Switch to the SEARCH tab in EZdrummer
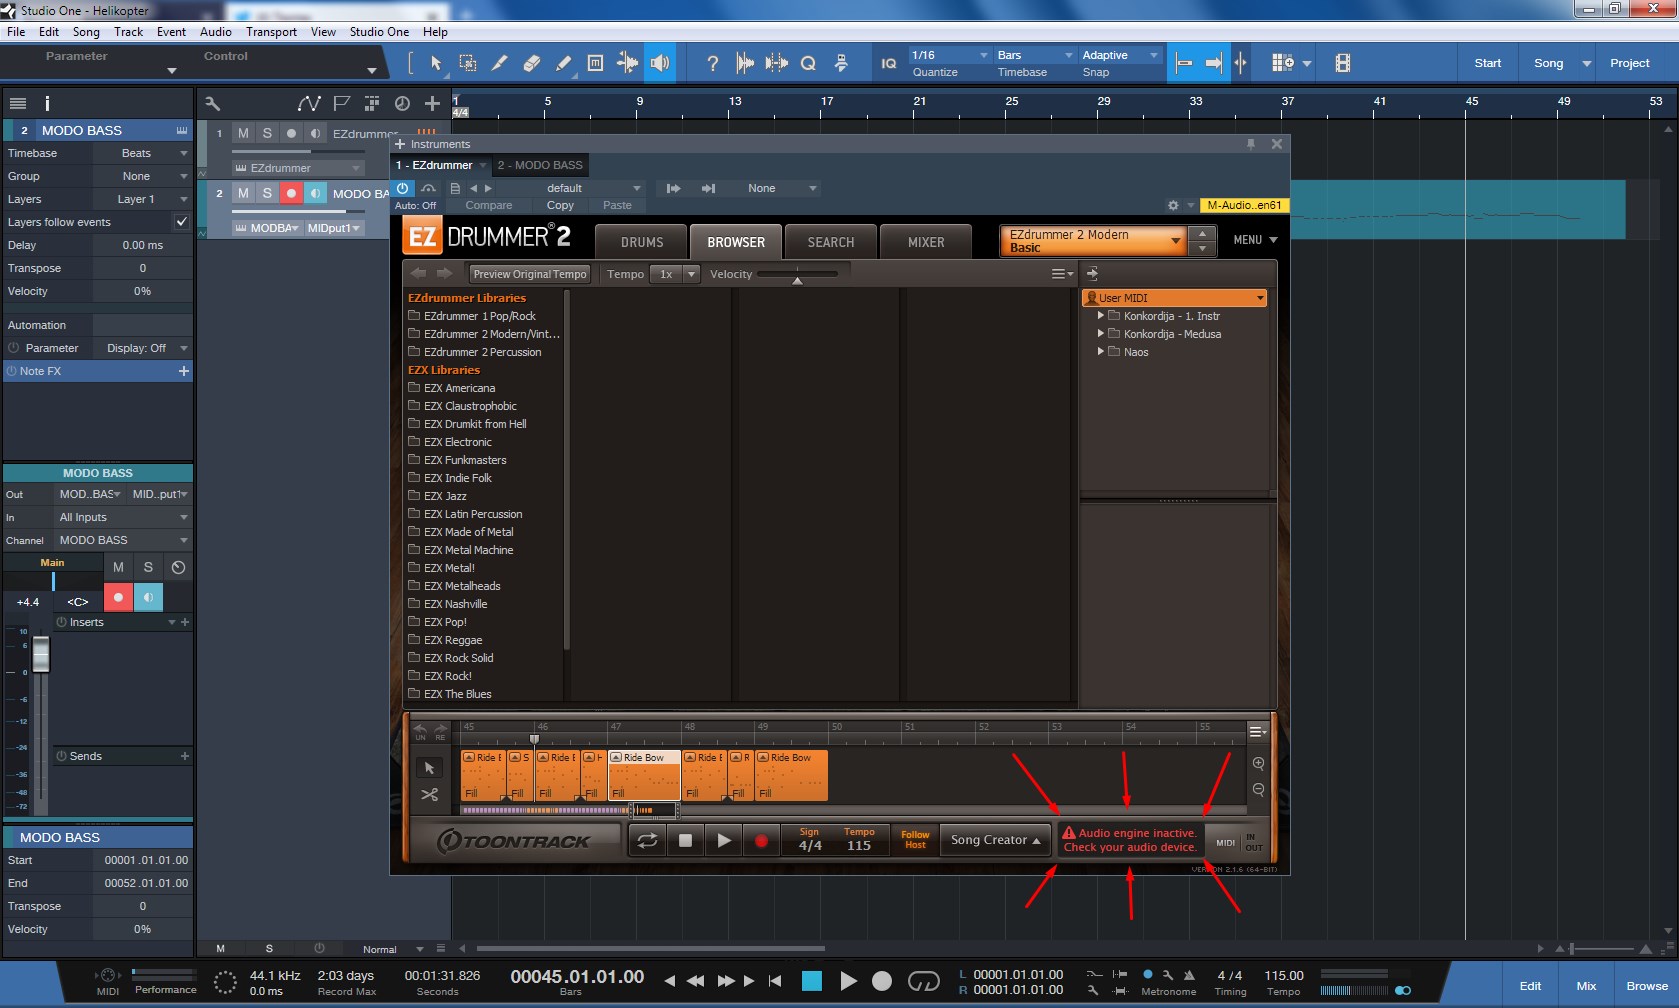Screen dimensions: 1679x1008 (x=831, y=242)
